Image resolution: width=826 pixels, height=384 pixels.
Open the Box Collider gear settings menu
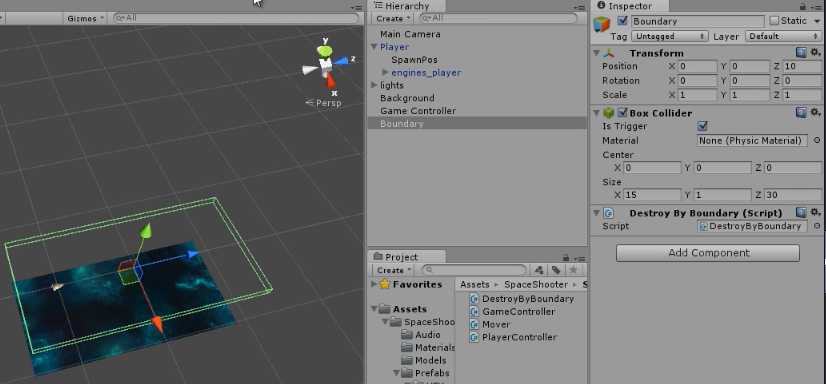coord(815,112)
